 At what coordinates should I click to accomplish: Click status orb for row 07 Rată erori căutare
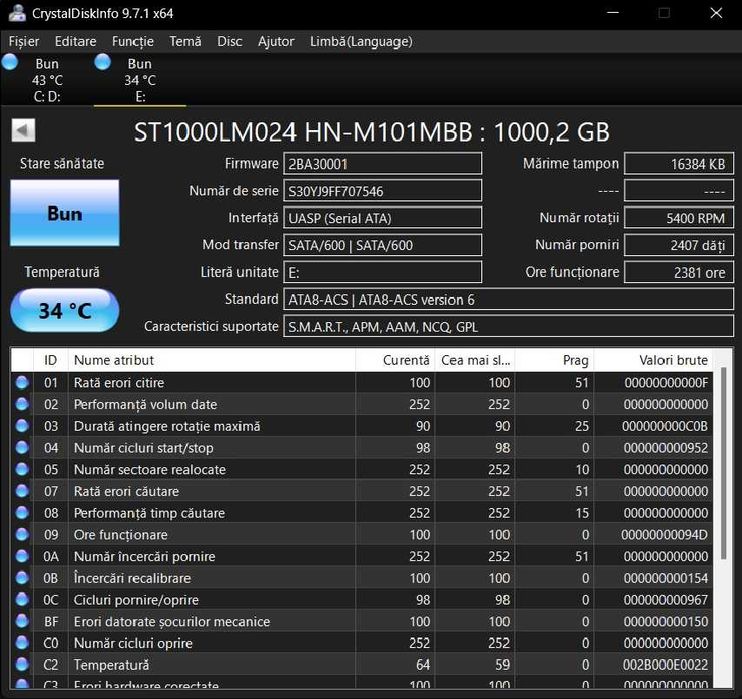coord(22,491)
